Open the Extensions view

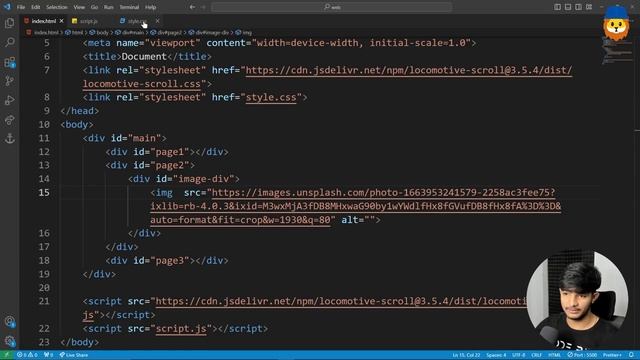coord(9,62)
